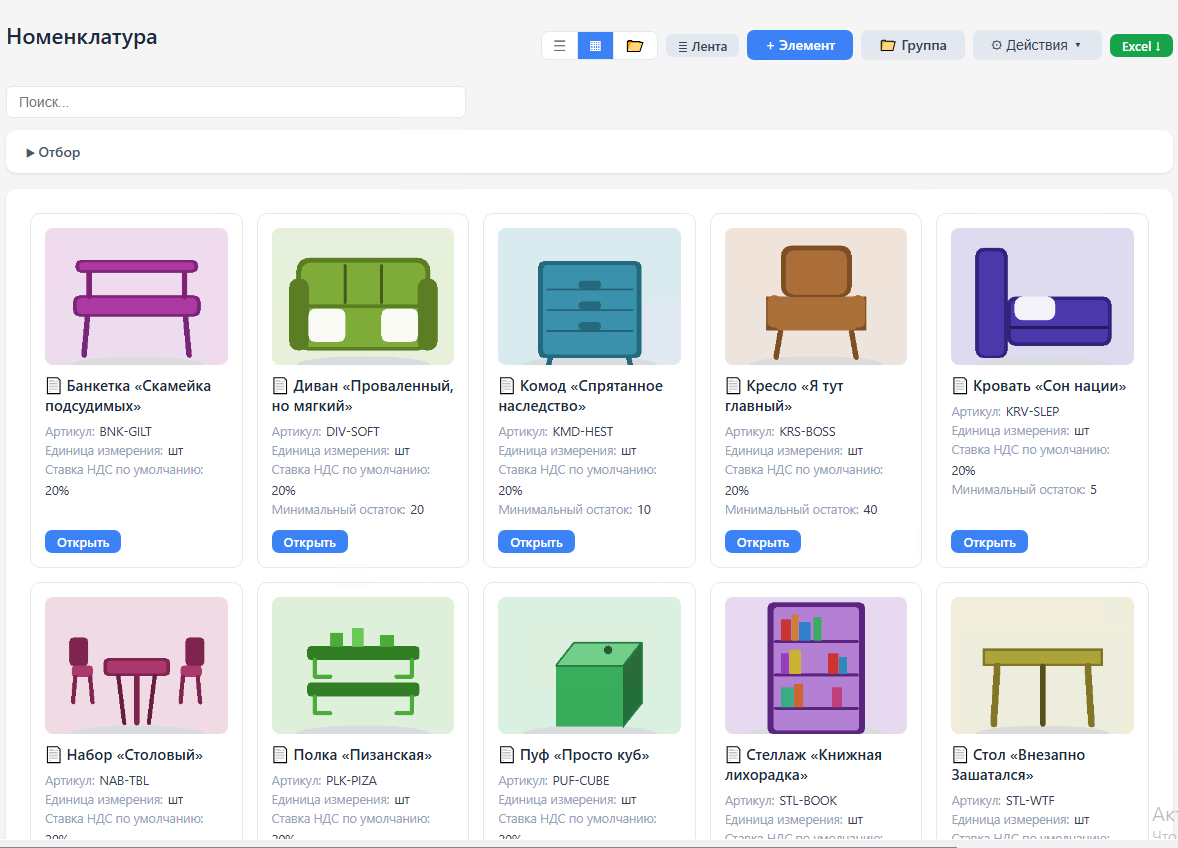This screenshot has height=848, width=1178.
Task: Click the Банкетка bench thumbnail
Action: (137, 297)
